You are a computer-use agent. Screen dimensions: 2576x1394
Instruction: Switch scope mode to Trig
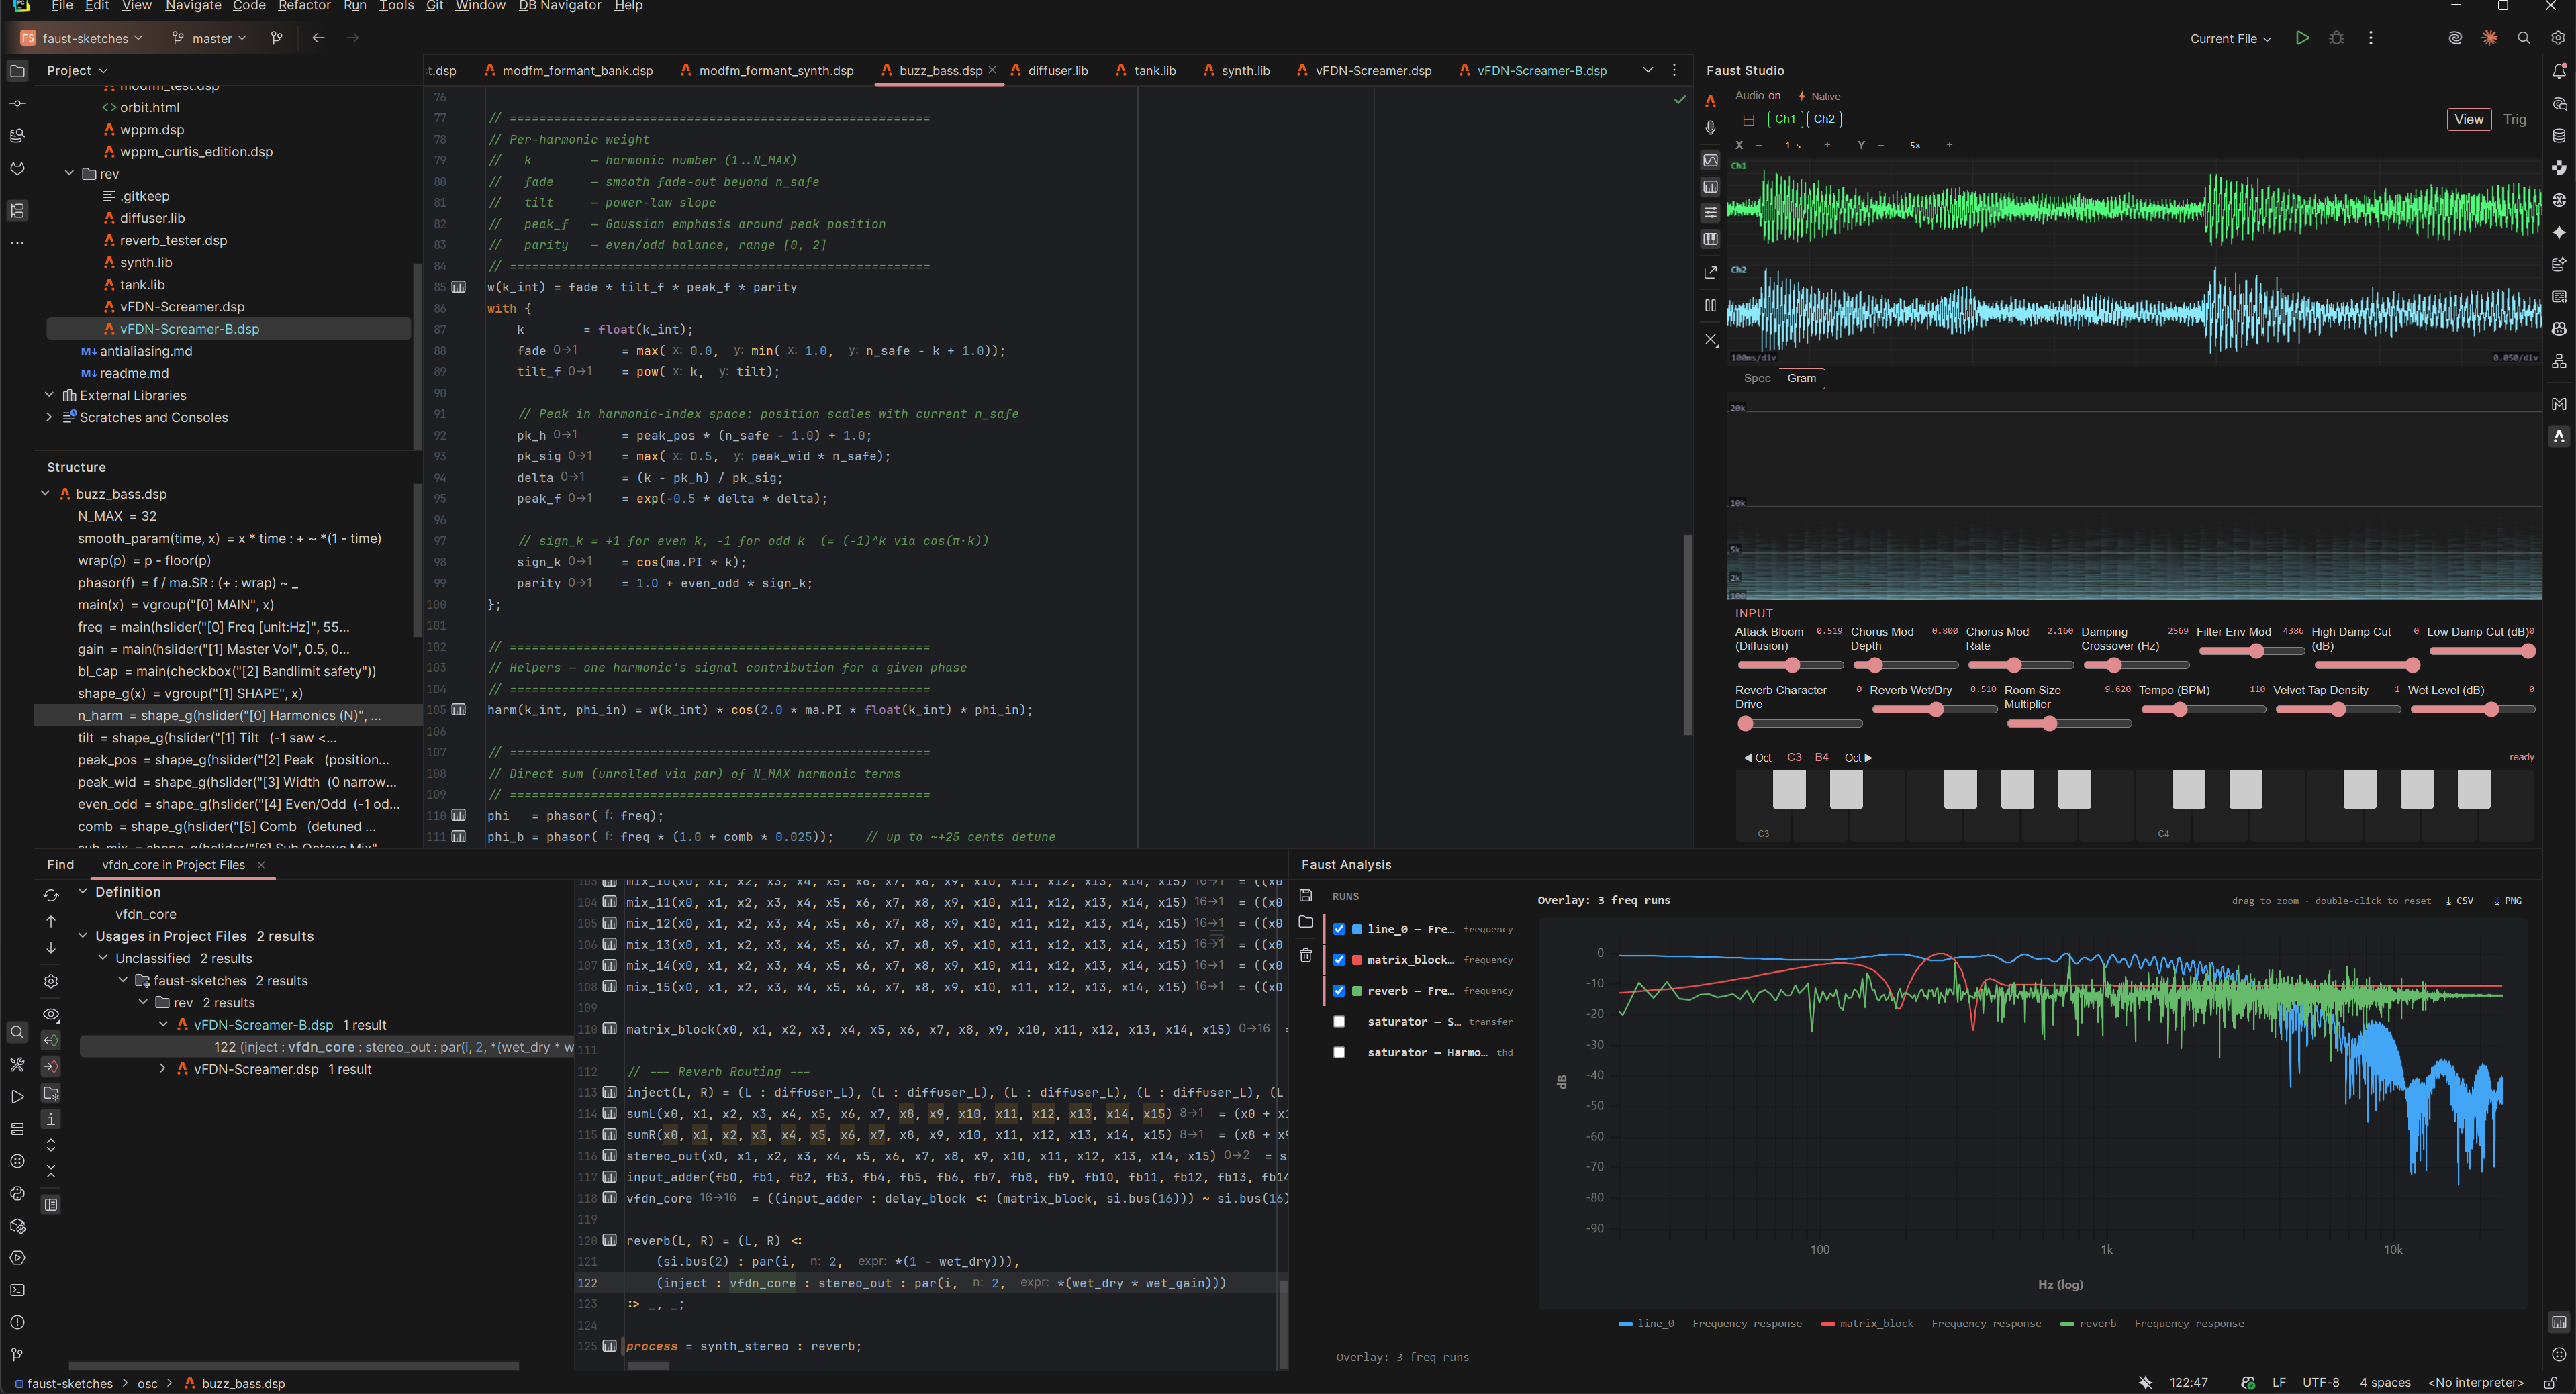2514,120
